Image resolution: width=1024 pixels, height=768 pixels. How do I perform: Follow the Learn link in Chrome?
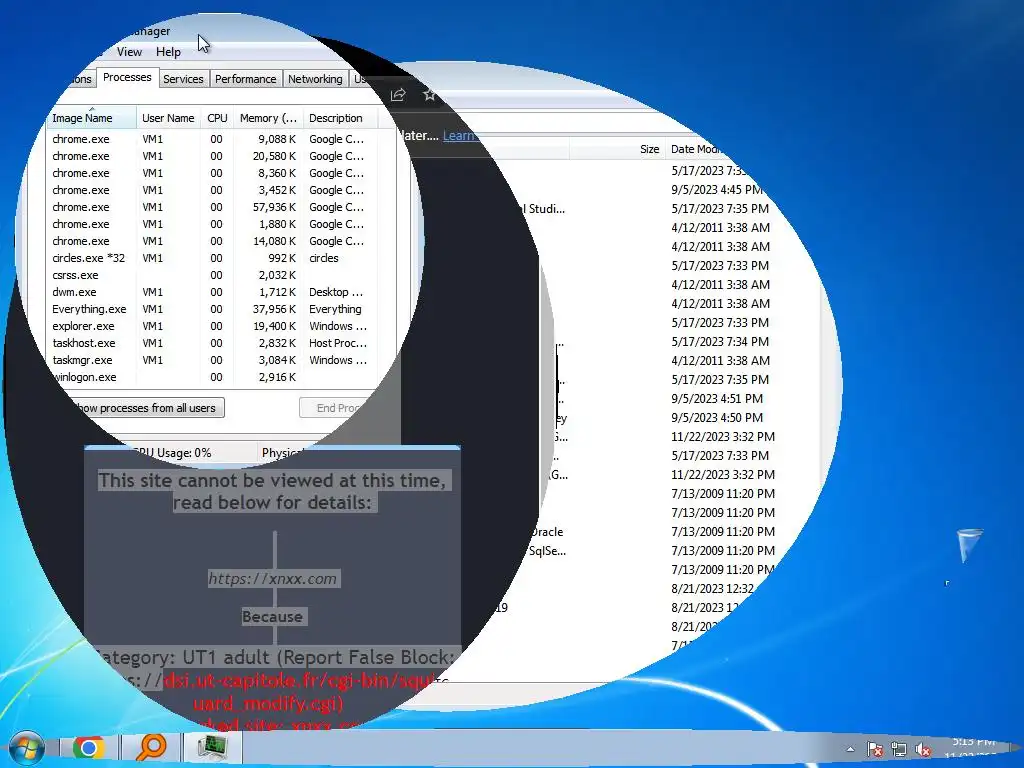(459, 136)
